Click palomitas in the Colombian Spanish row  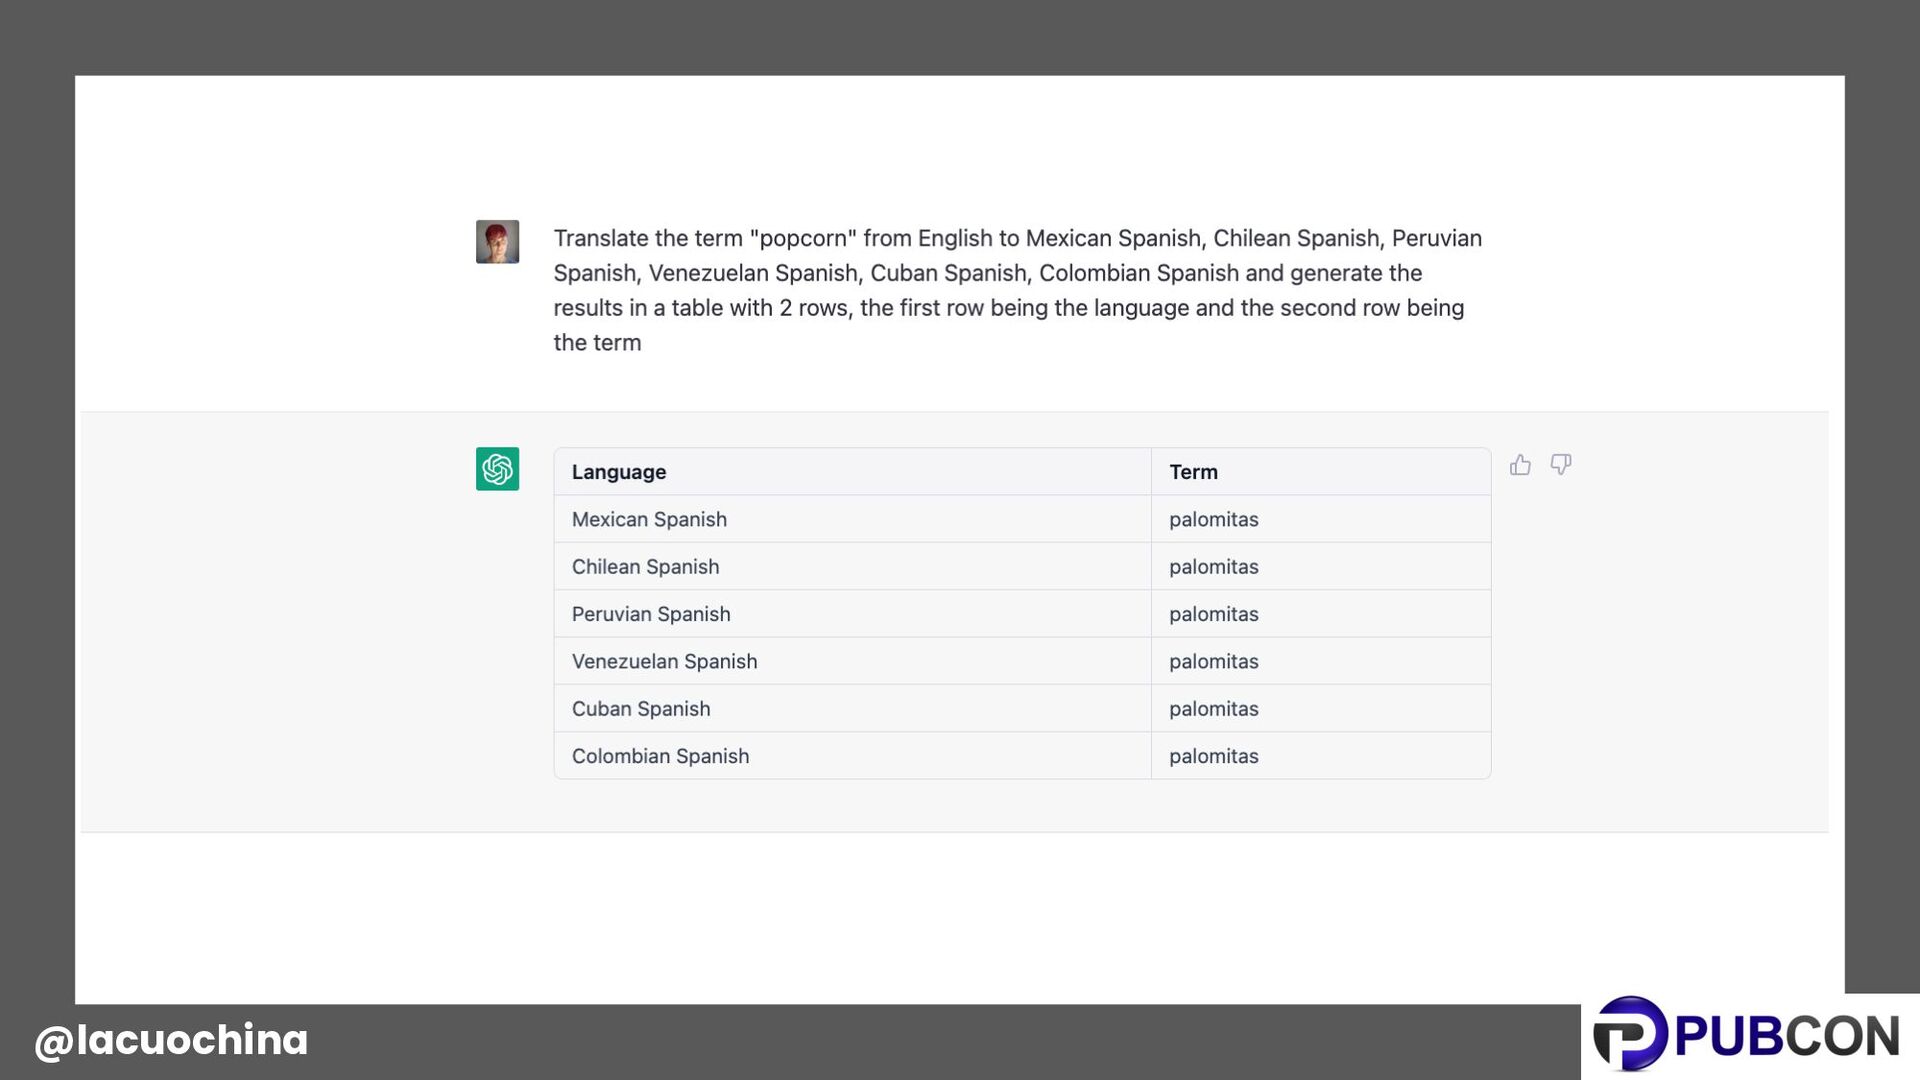[x=1213, y=757]
